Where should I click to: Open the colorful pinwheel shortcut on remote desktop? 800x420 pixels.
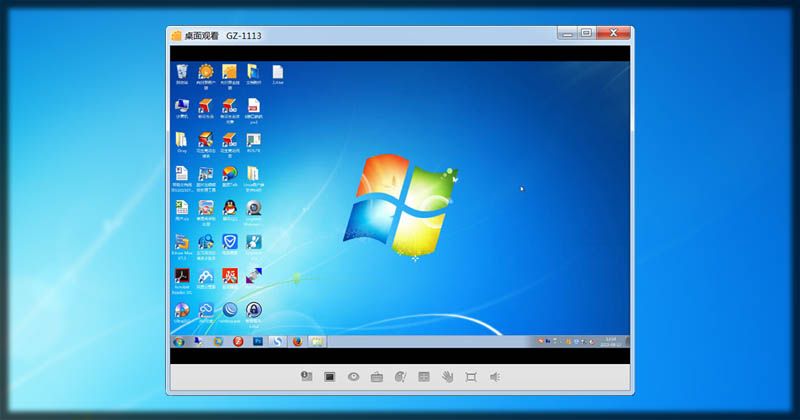230,174
